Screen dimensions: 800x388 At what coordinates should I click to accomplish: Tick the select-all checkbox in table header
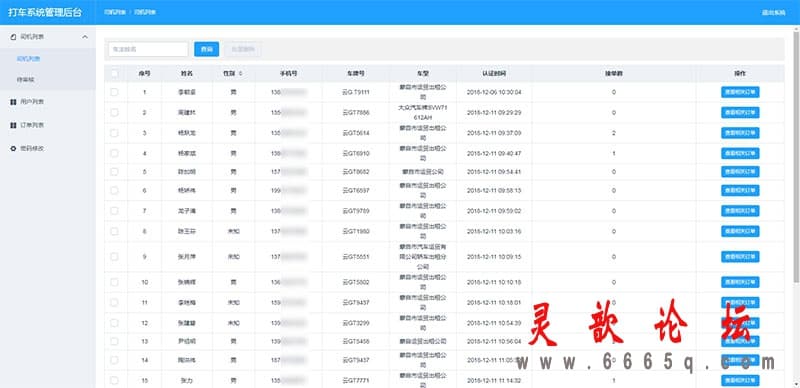pyautogui.click(x=114, y=74)
